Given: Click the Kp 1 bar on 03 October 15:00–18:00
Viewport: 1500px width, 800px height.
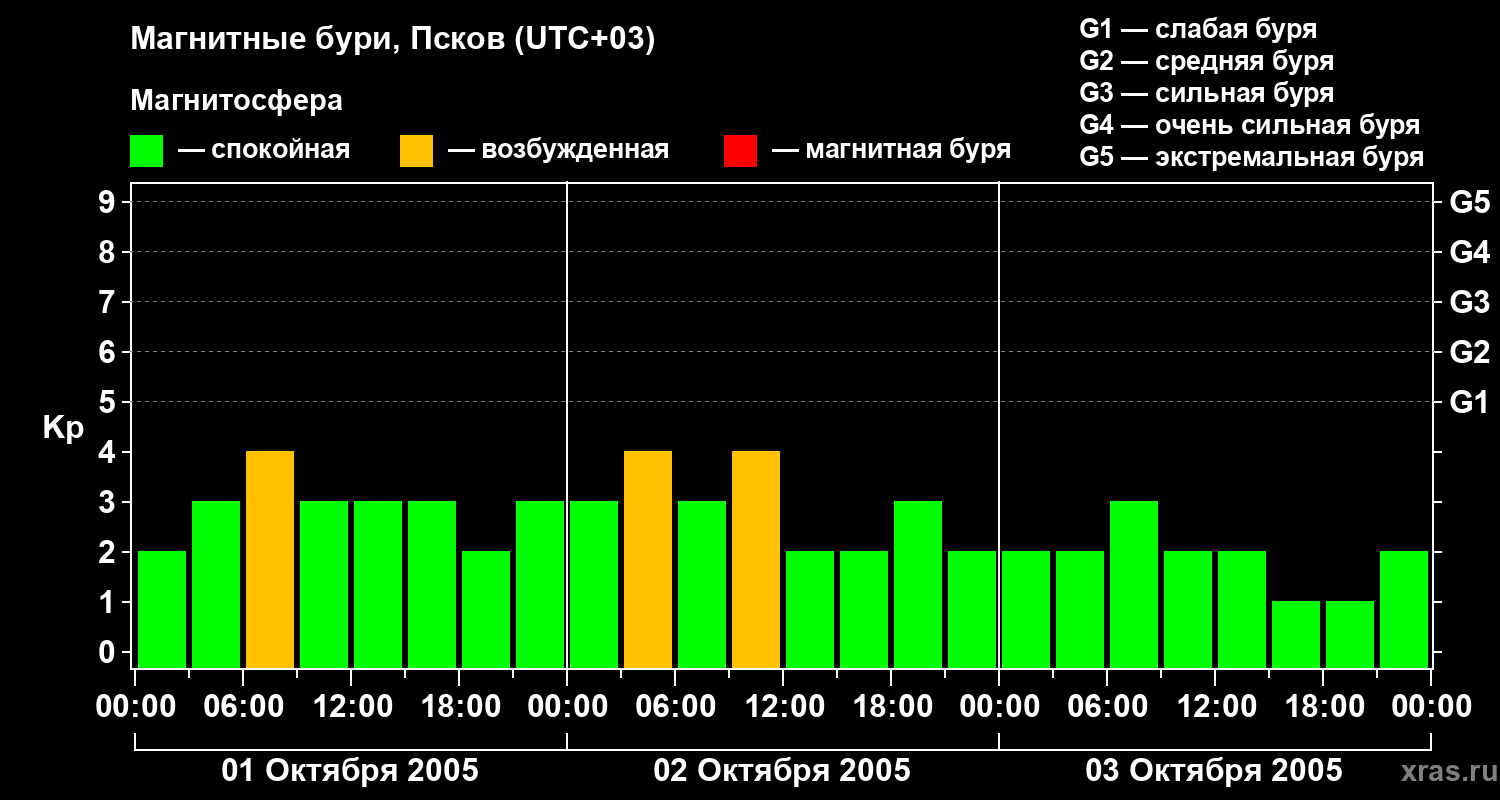Looking at the screenshot, I should click(x=1296, y=634).
